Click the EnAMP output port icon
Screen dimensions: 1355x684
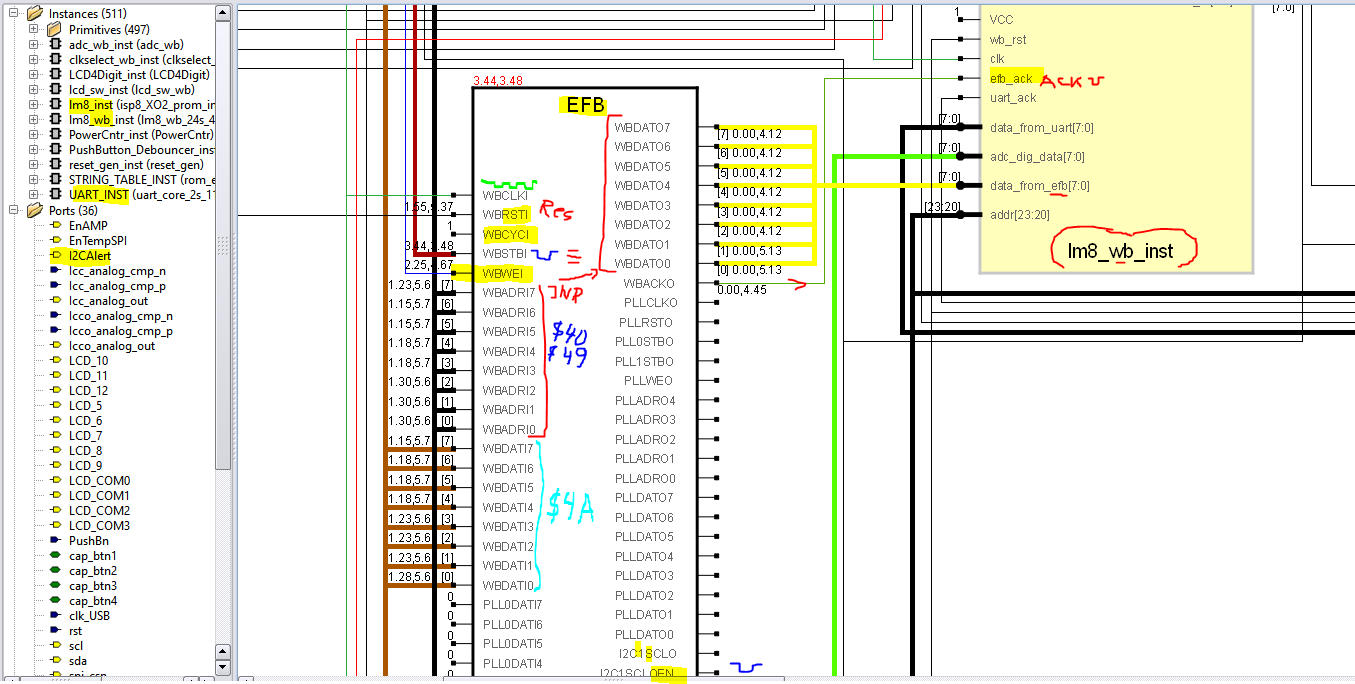[x=56, y=226]
